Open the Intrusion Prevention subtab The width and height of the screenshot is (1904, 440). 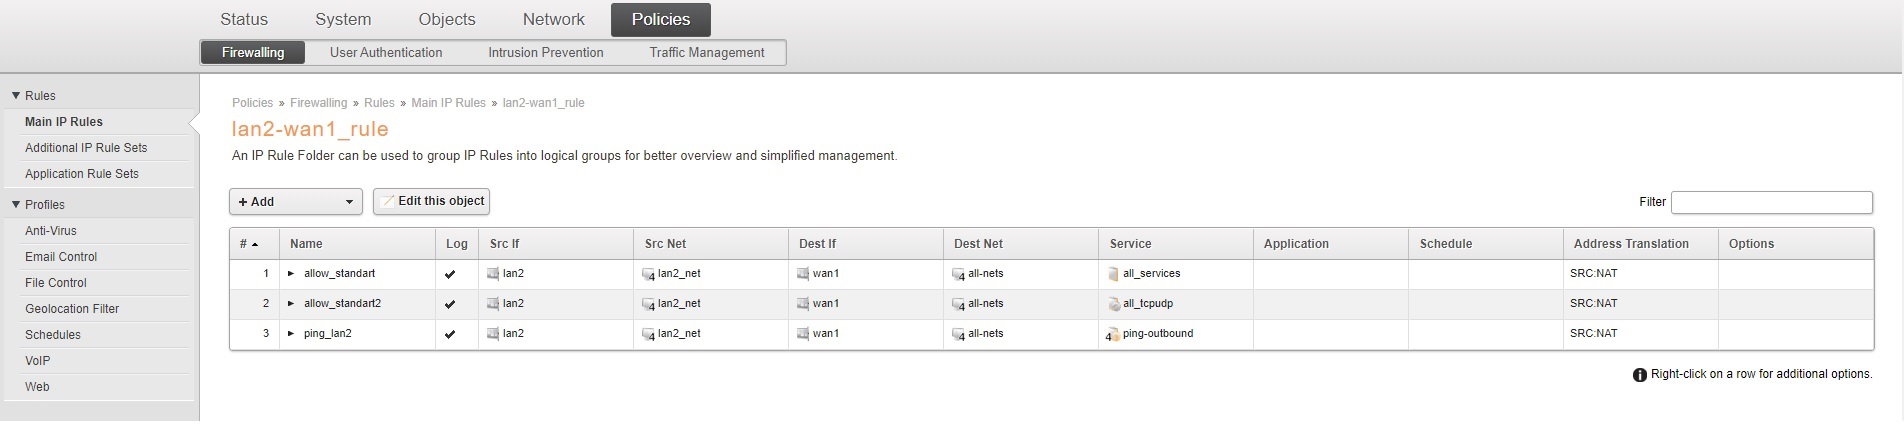[x=545, y=53]
